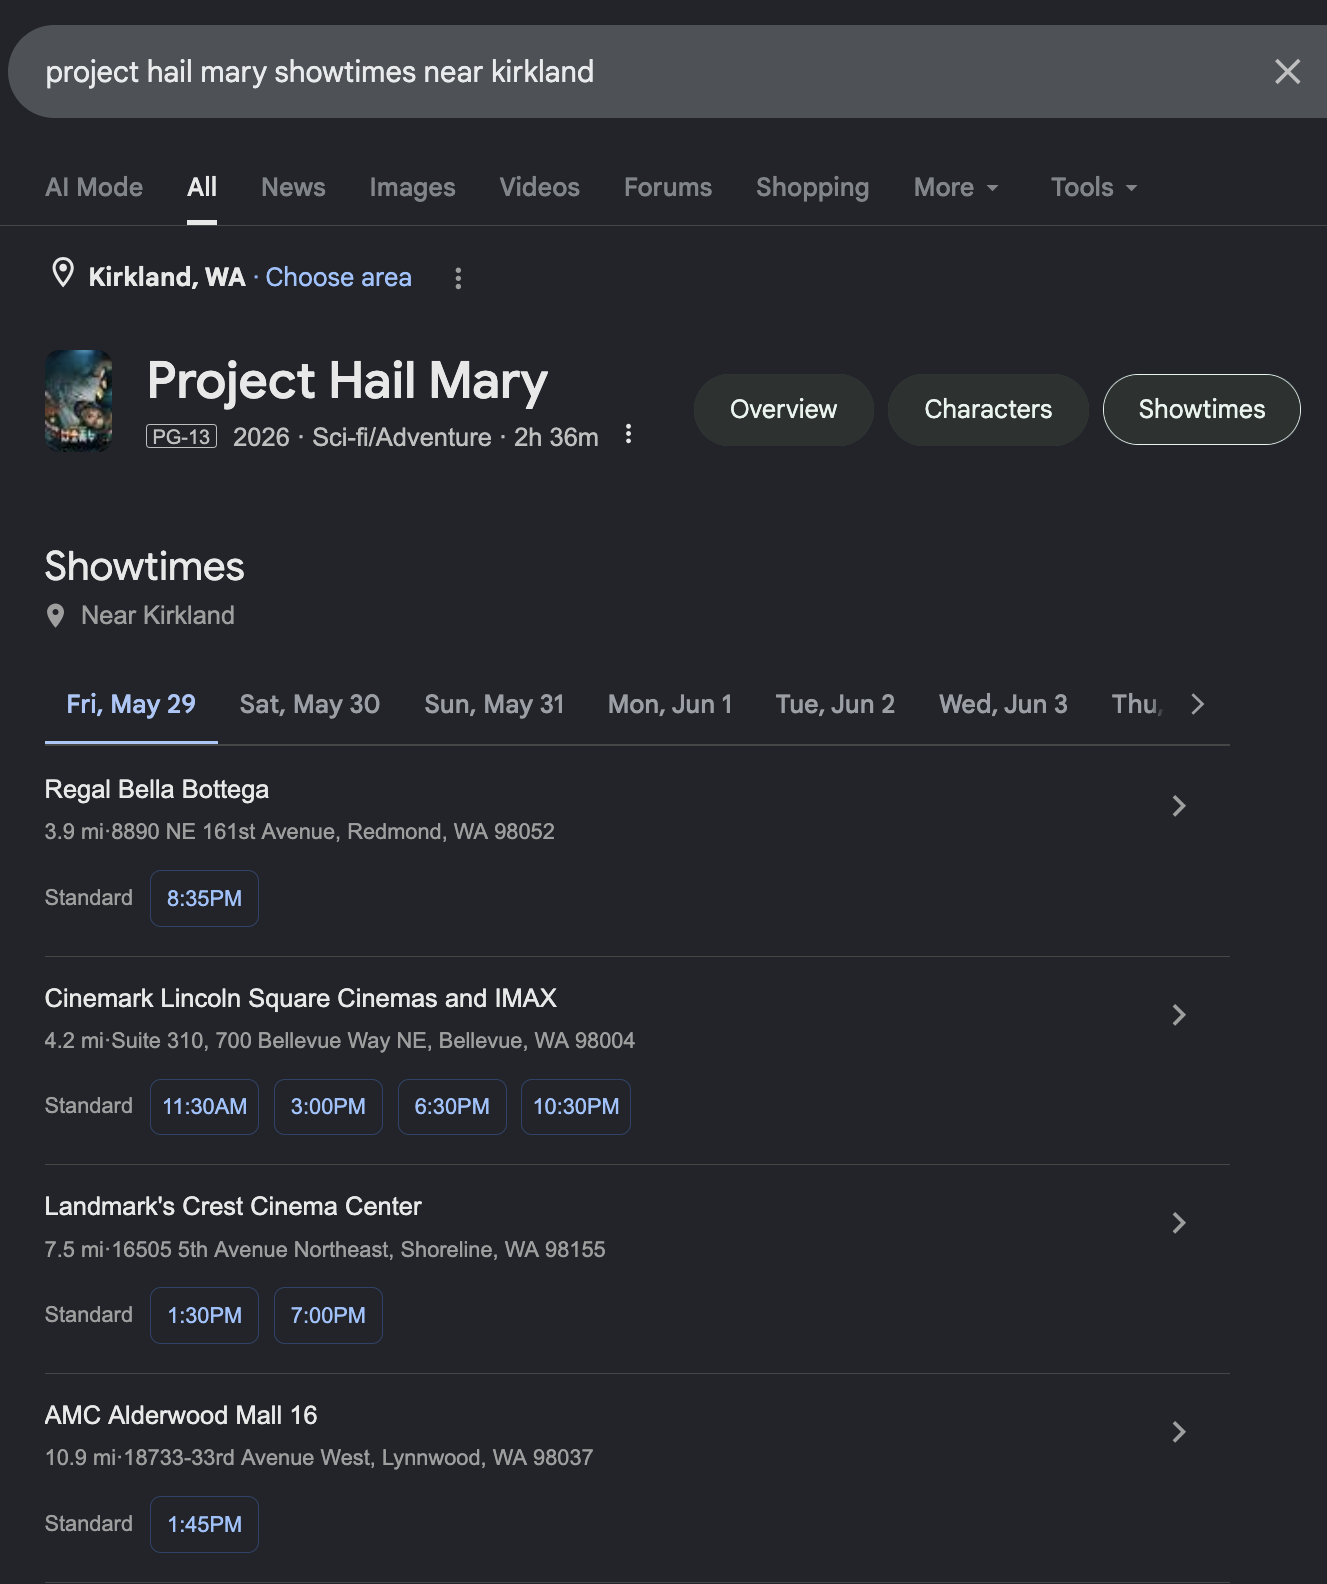Viewport: 1327px width, 1584px height.
Task: Open Landmark's Crest Cinema Center name
Action: (x=233, y=1207)
